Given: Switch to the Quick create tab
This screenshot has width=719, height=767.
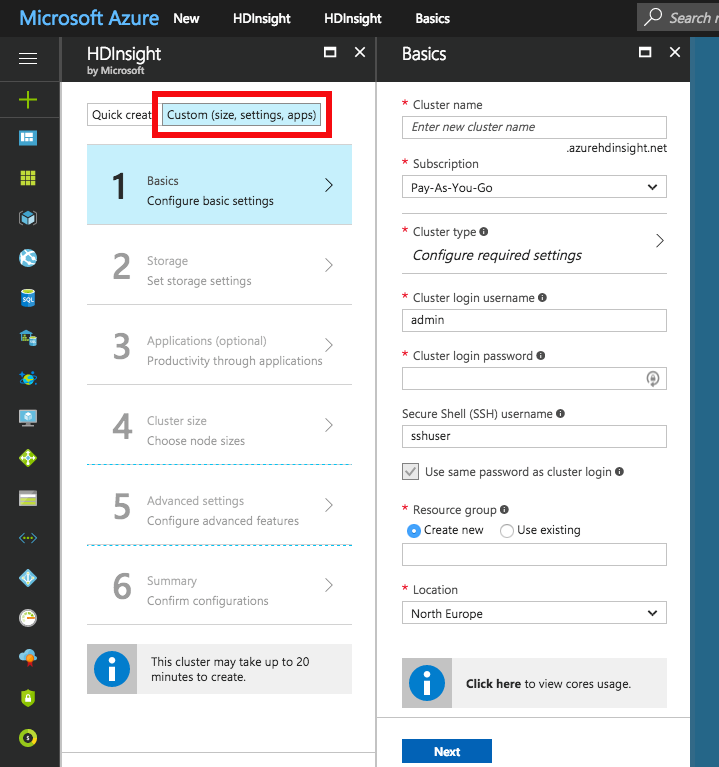Looking at the screenshot, I should pyautogui.click(x=120, y=115).
